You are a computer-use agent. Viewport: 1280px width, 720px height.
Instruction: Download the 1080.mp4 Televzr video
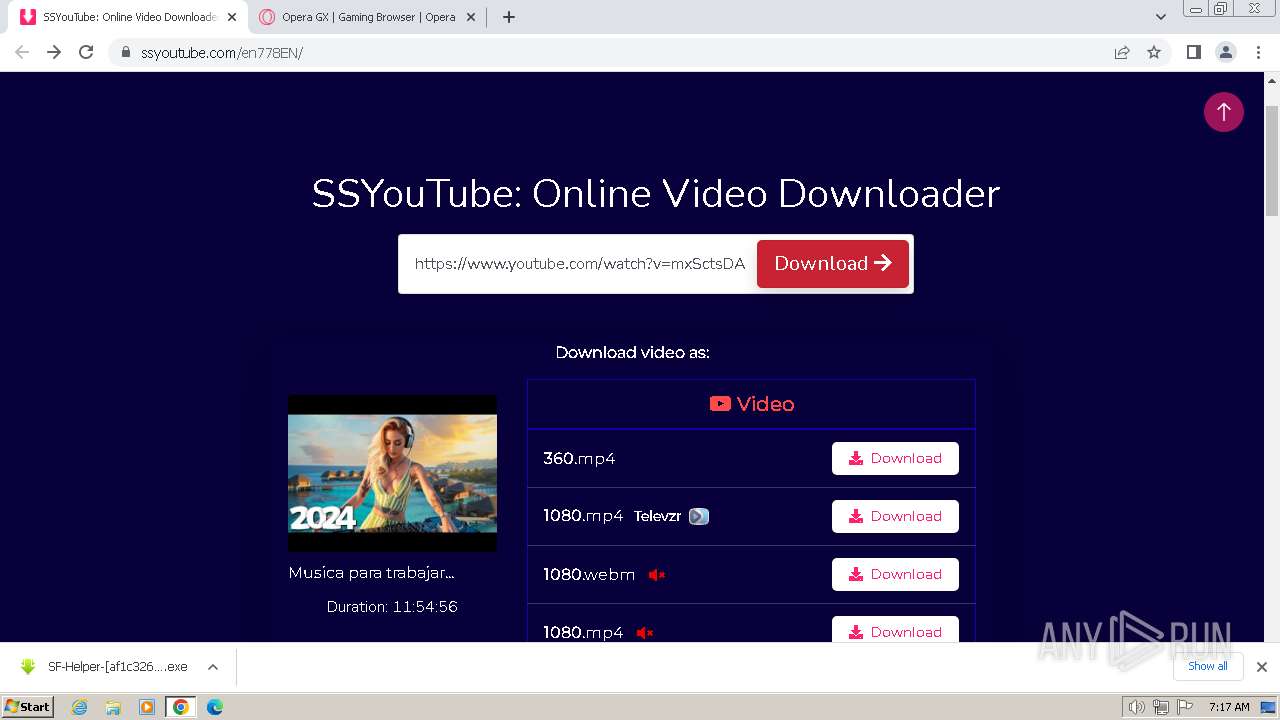point(895,516)
